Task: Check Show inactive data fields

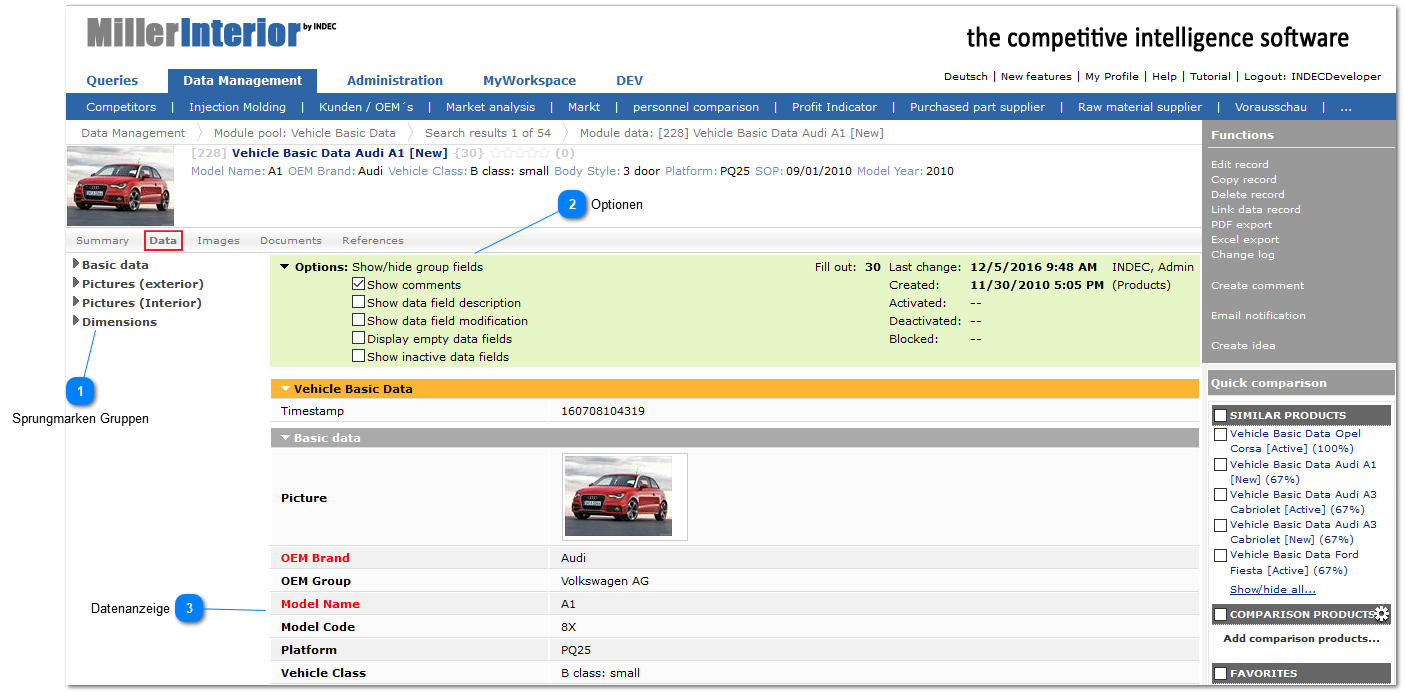Action: [358, 356]
